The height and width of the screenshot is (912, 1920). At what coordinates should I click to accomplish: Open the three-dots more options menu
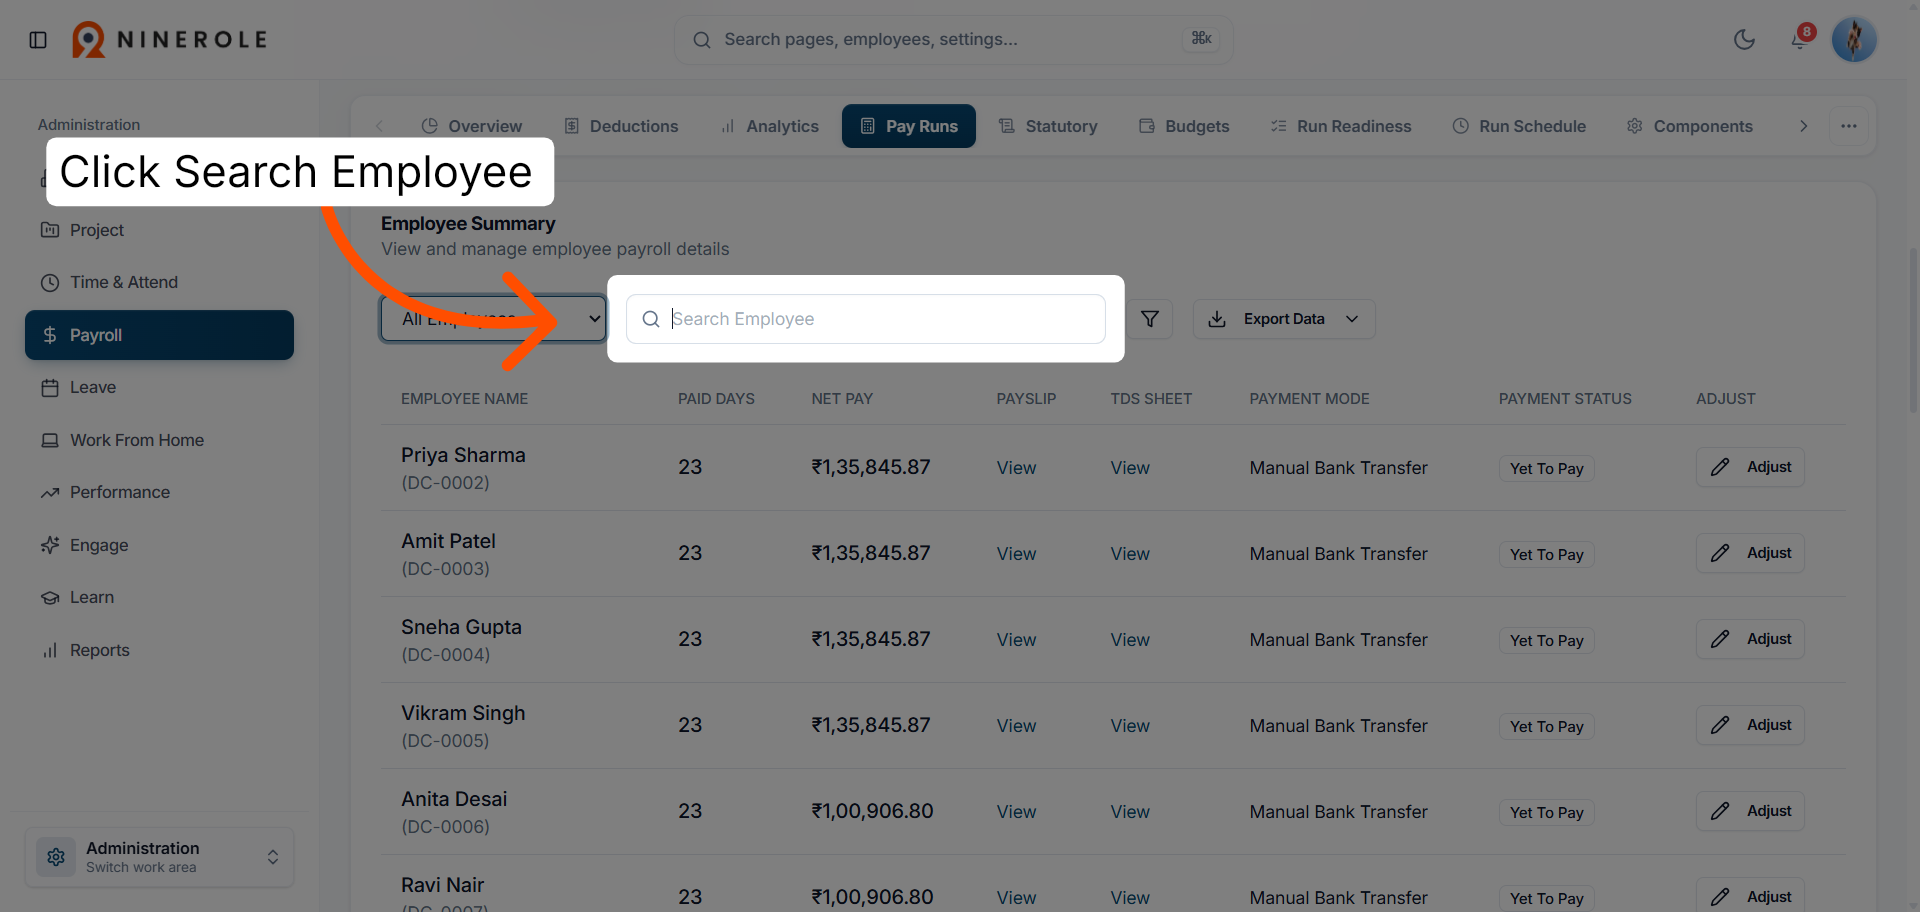(x=1849, y=126)
